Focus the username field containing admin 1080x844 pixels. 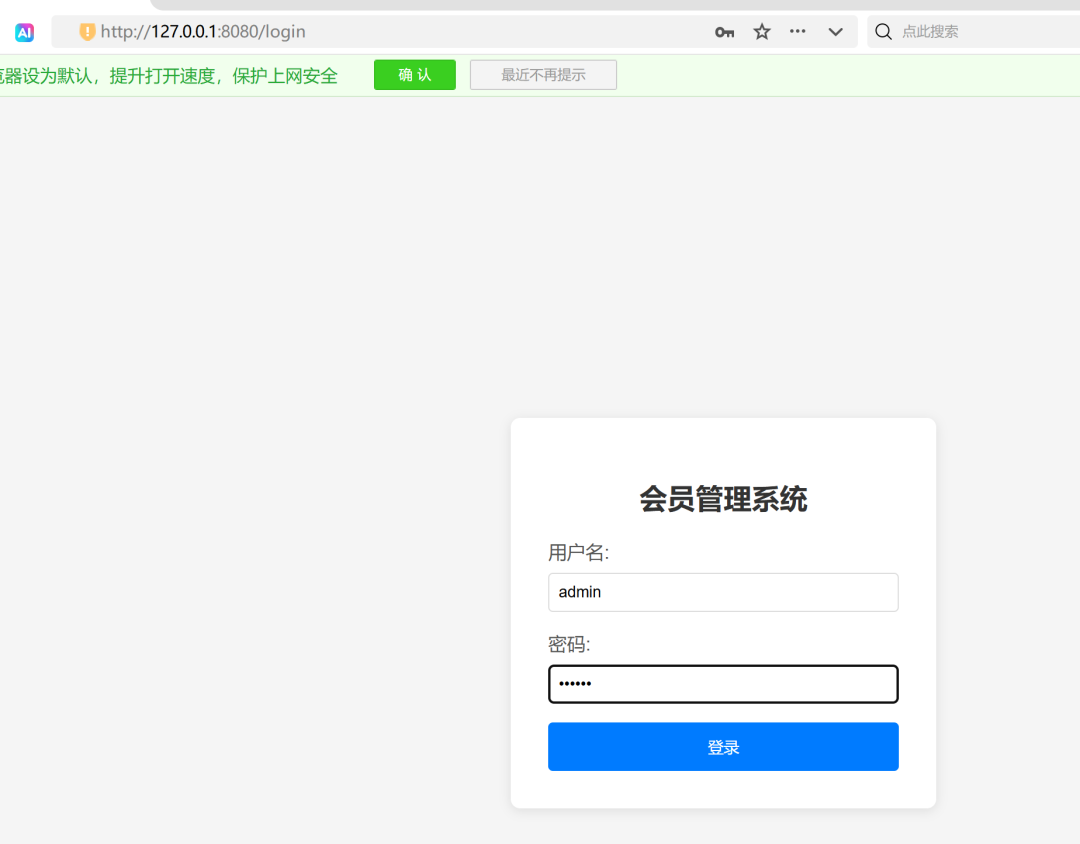(x=723, y=592)
